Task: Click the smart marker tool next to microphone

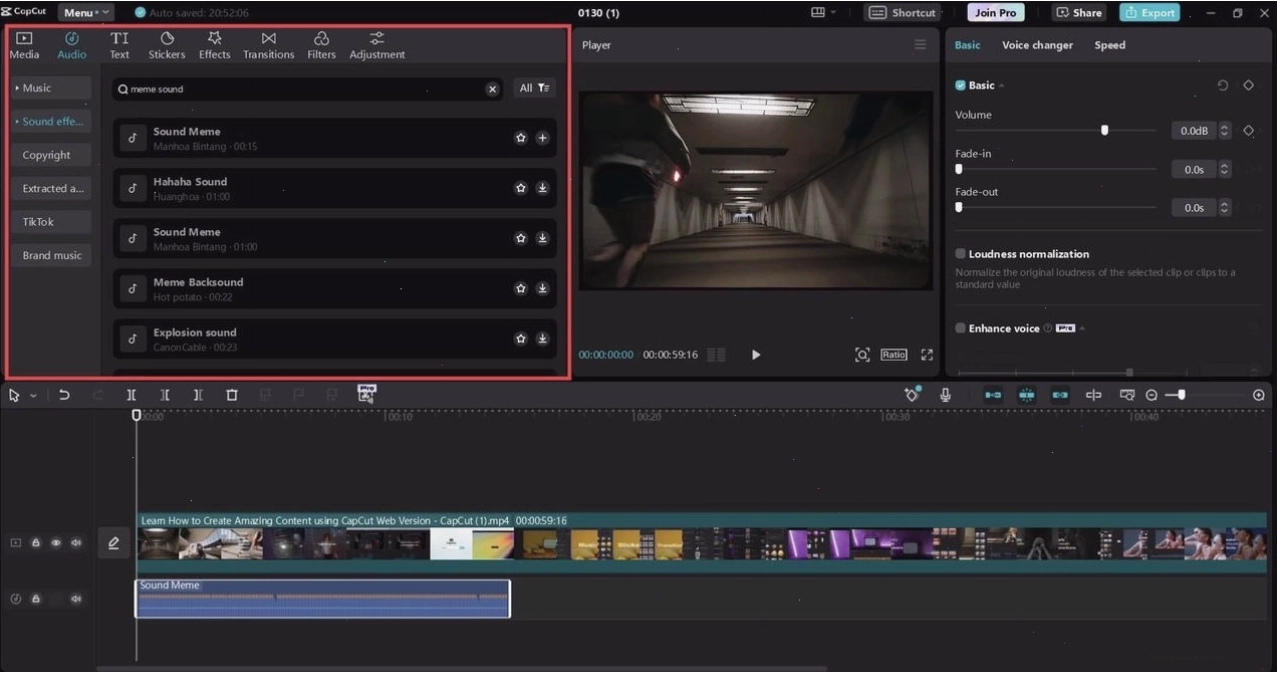Action: pos(912,394)
